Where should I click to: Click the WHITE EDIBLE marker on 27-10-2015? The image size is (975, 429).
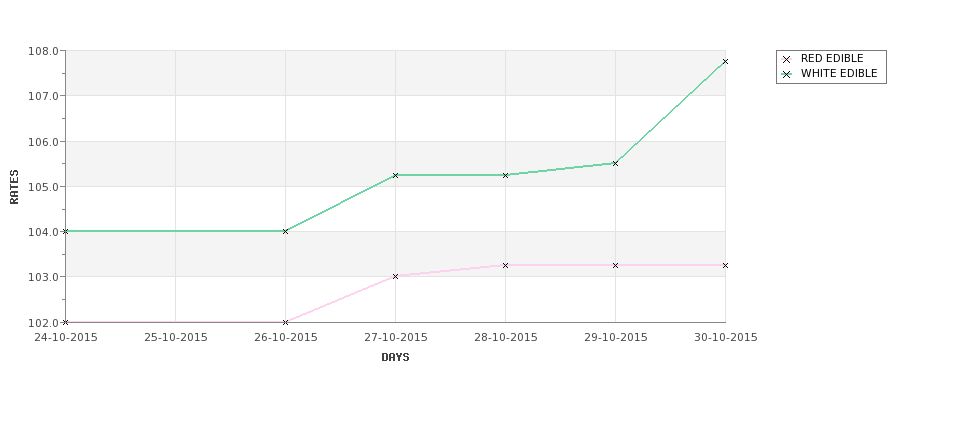[x=395, y=175]
